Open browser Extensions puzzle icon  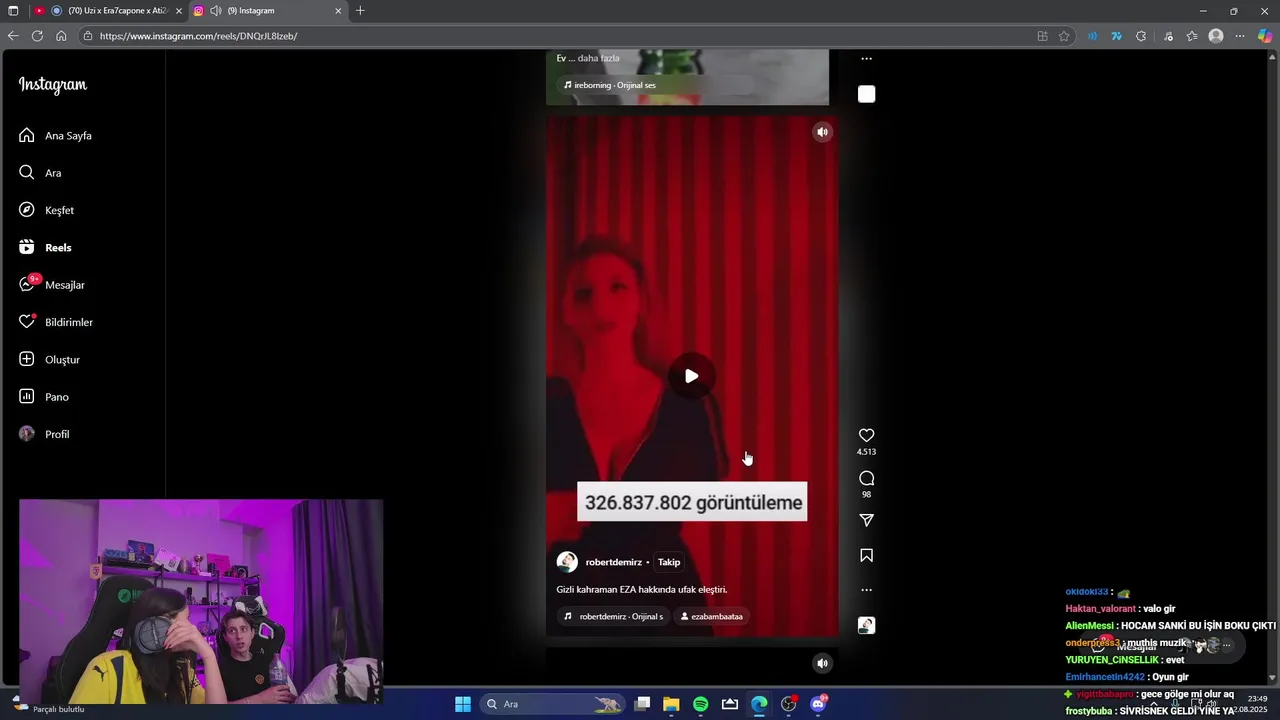(1141, 36)
